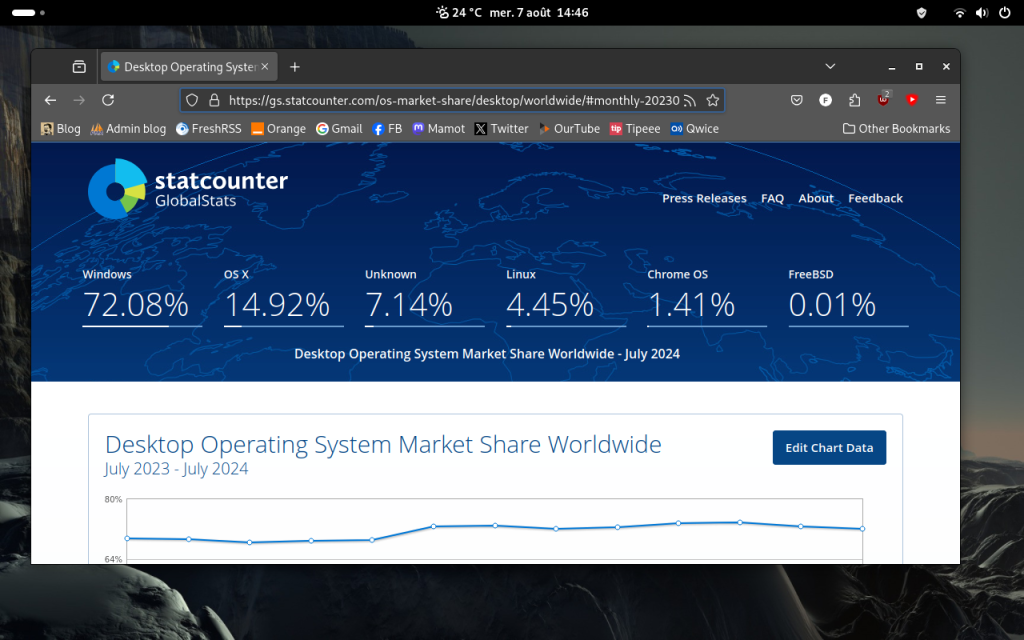Save page to Pocket
This screenshot has height=640, width=1024.
(x=797, y=100)
